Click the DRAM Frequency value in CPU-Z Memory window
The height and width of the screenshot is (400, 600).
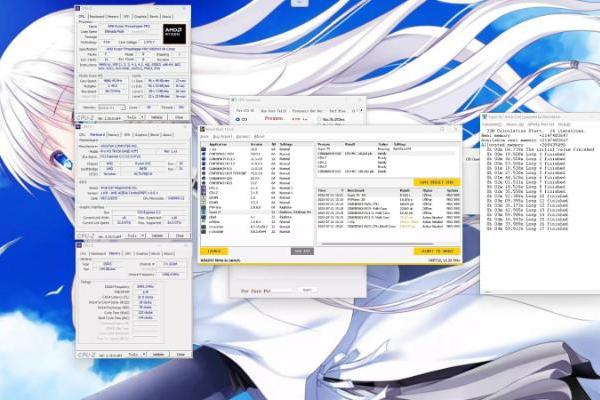145,286
